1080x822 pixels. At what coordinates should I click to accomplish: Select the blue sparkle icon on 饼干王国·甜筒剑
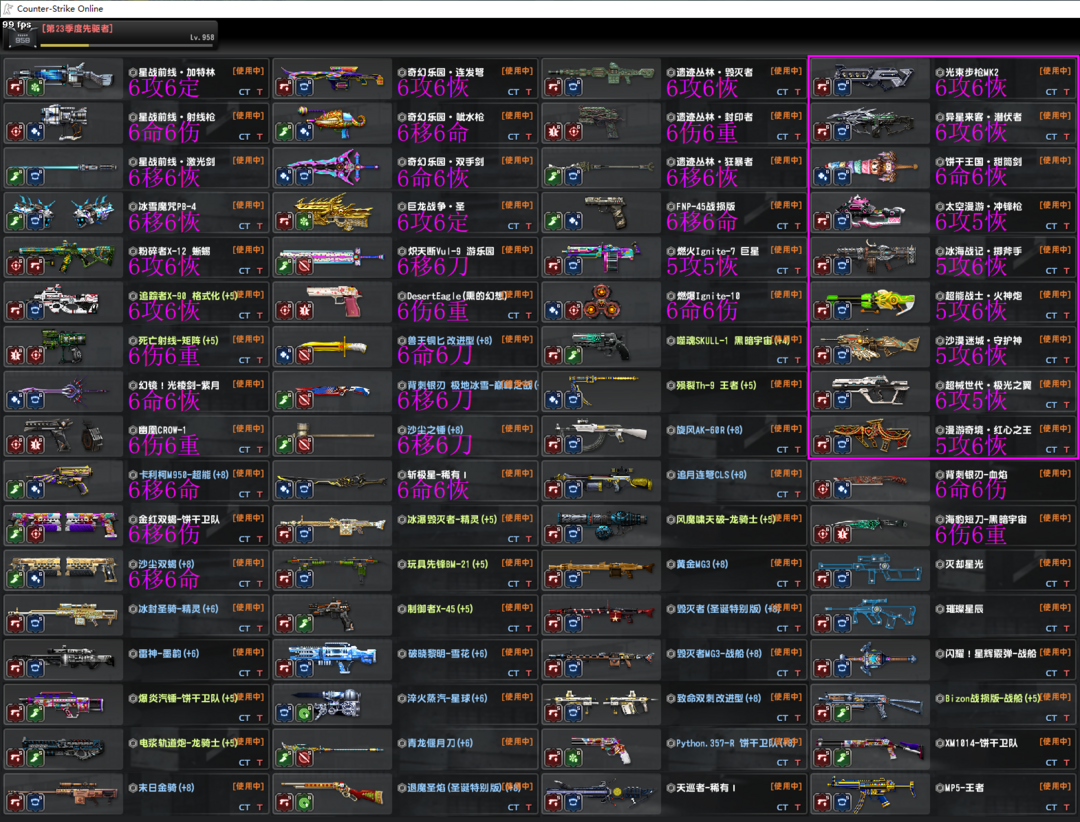pos(822,177)
